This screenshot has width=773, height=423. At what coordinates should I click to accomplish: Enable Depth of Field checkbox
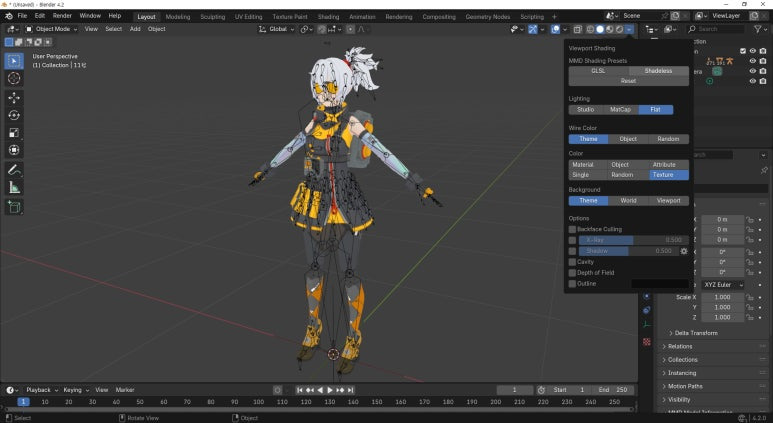click(572, 273)
